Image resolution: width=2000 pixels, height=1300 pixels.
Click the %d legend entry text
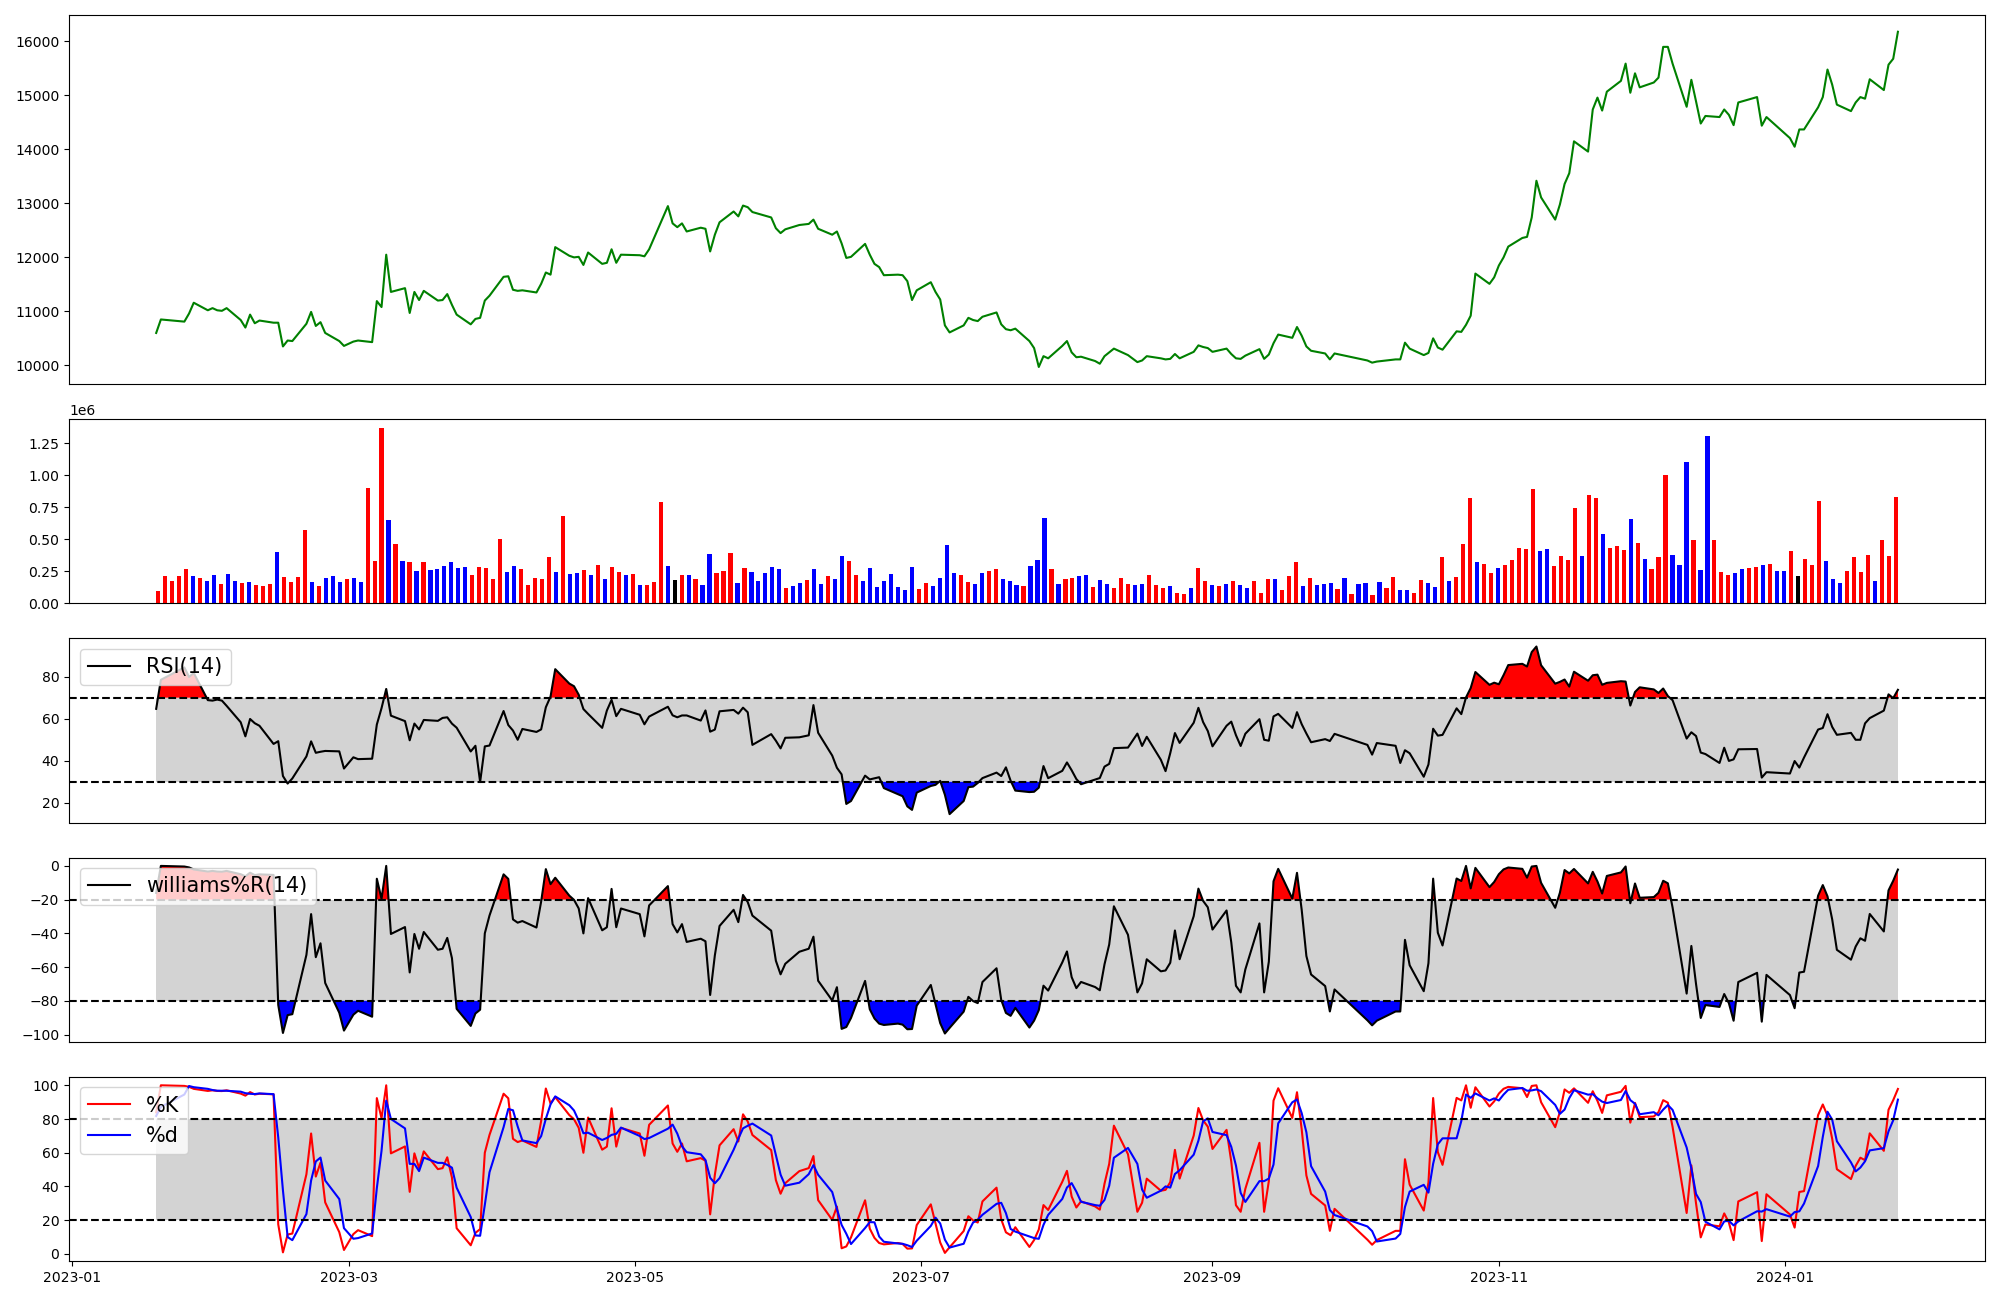click(162, 1134)
